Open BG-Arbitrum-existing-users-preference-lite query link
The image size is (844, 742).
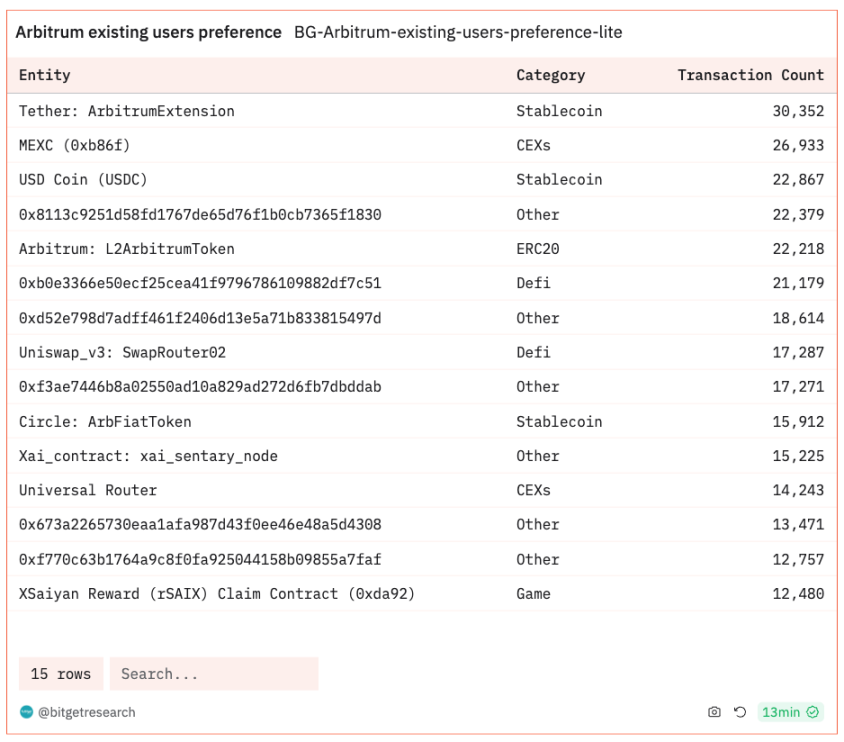(x=457, y=32)
